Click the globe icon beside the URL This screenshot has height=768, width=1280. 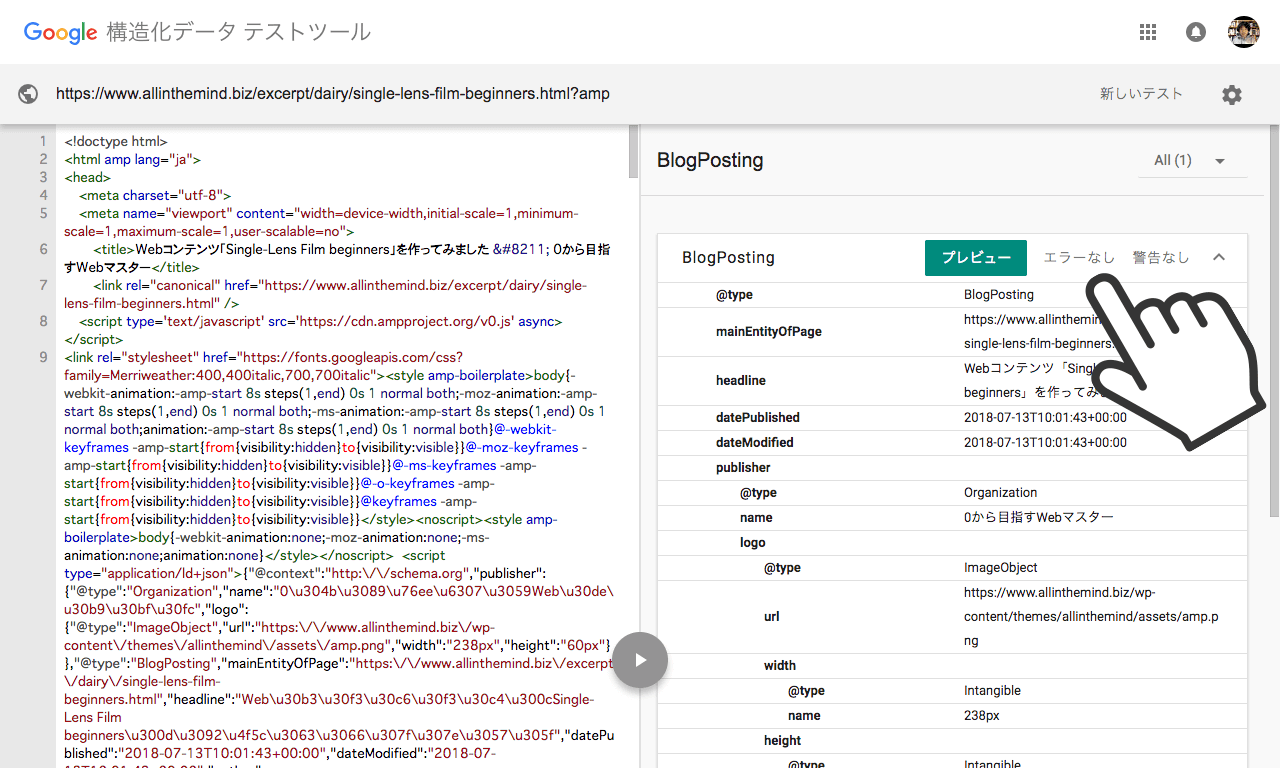(x=28, y=94)
